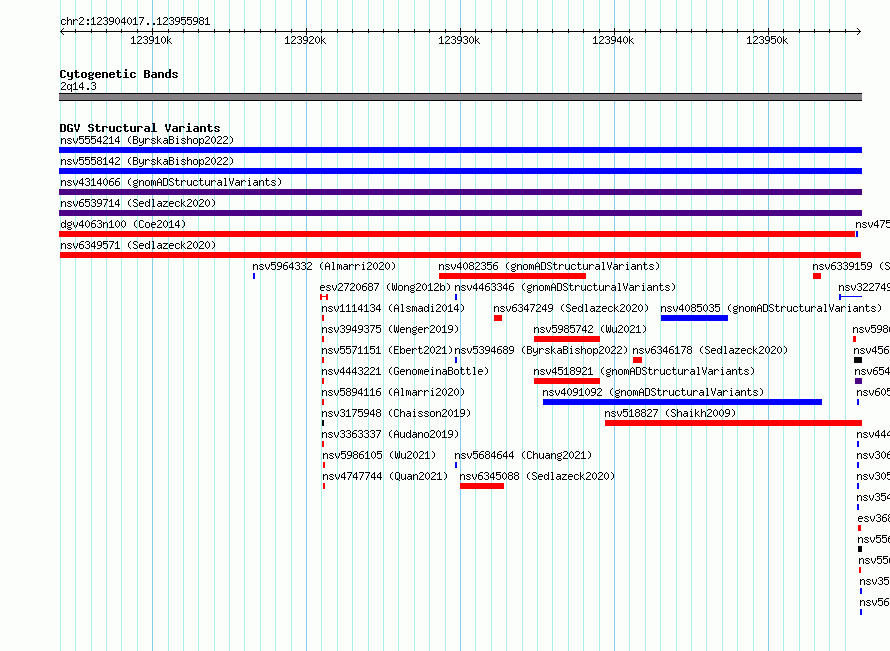
Task: Click the nsv4518921 gnomAD variant label
Action: 644,371
